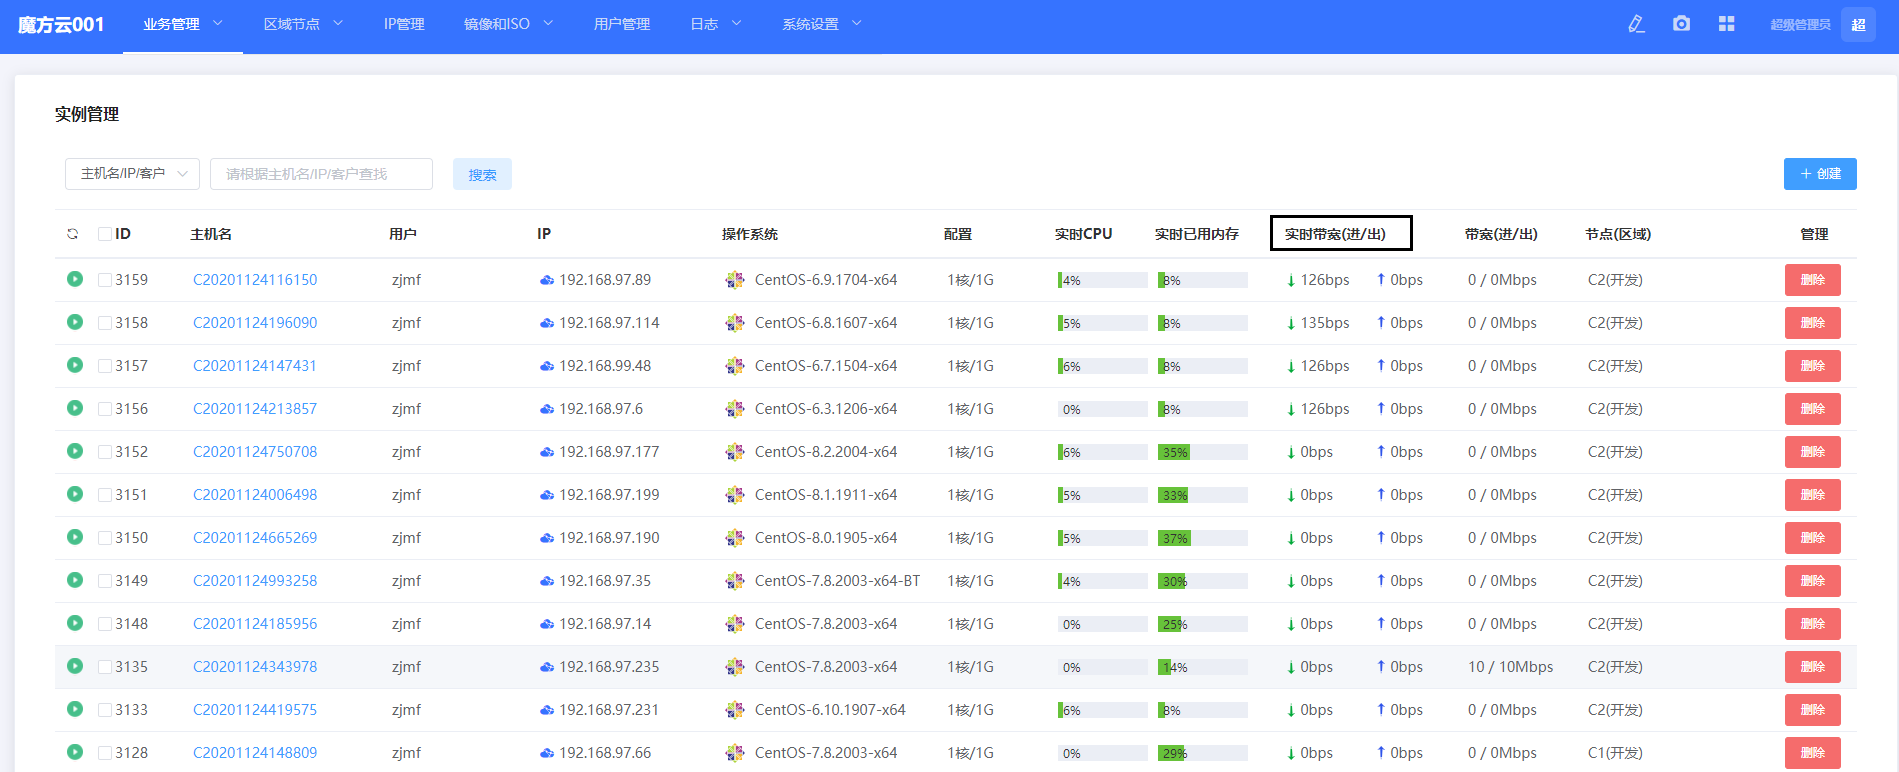
Task: Focus the hostname/IP/customer search input
Action: pos(321,174)
